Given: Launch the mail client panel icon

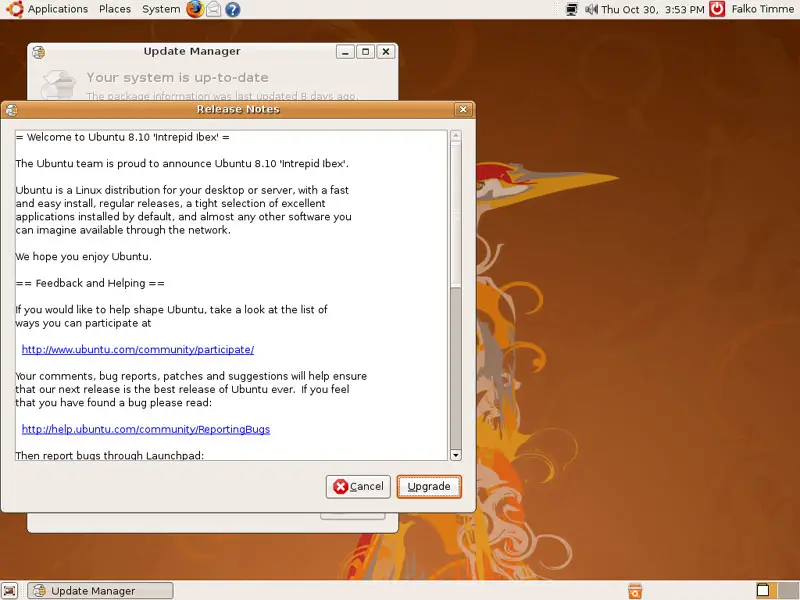Looking at the screenshot, I should [x=214, y=9].
